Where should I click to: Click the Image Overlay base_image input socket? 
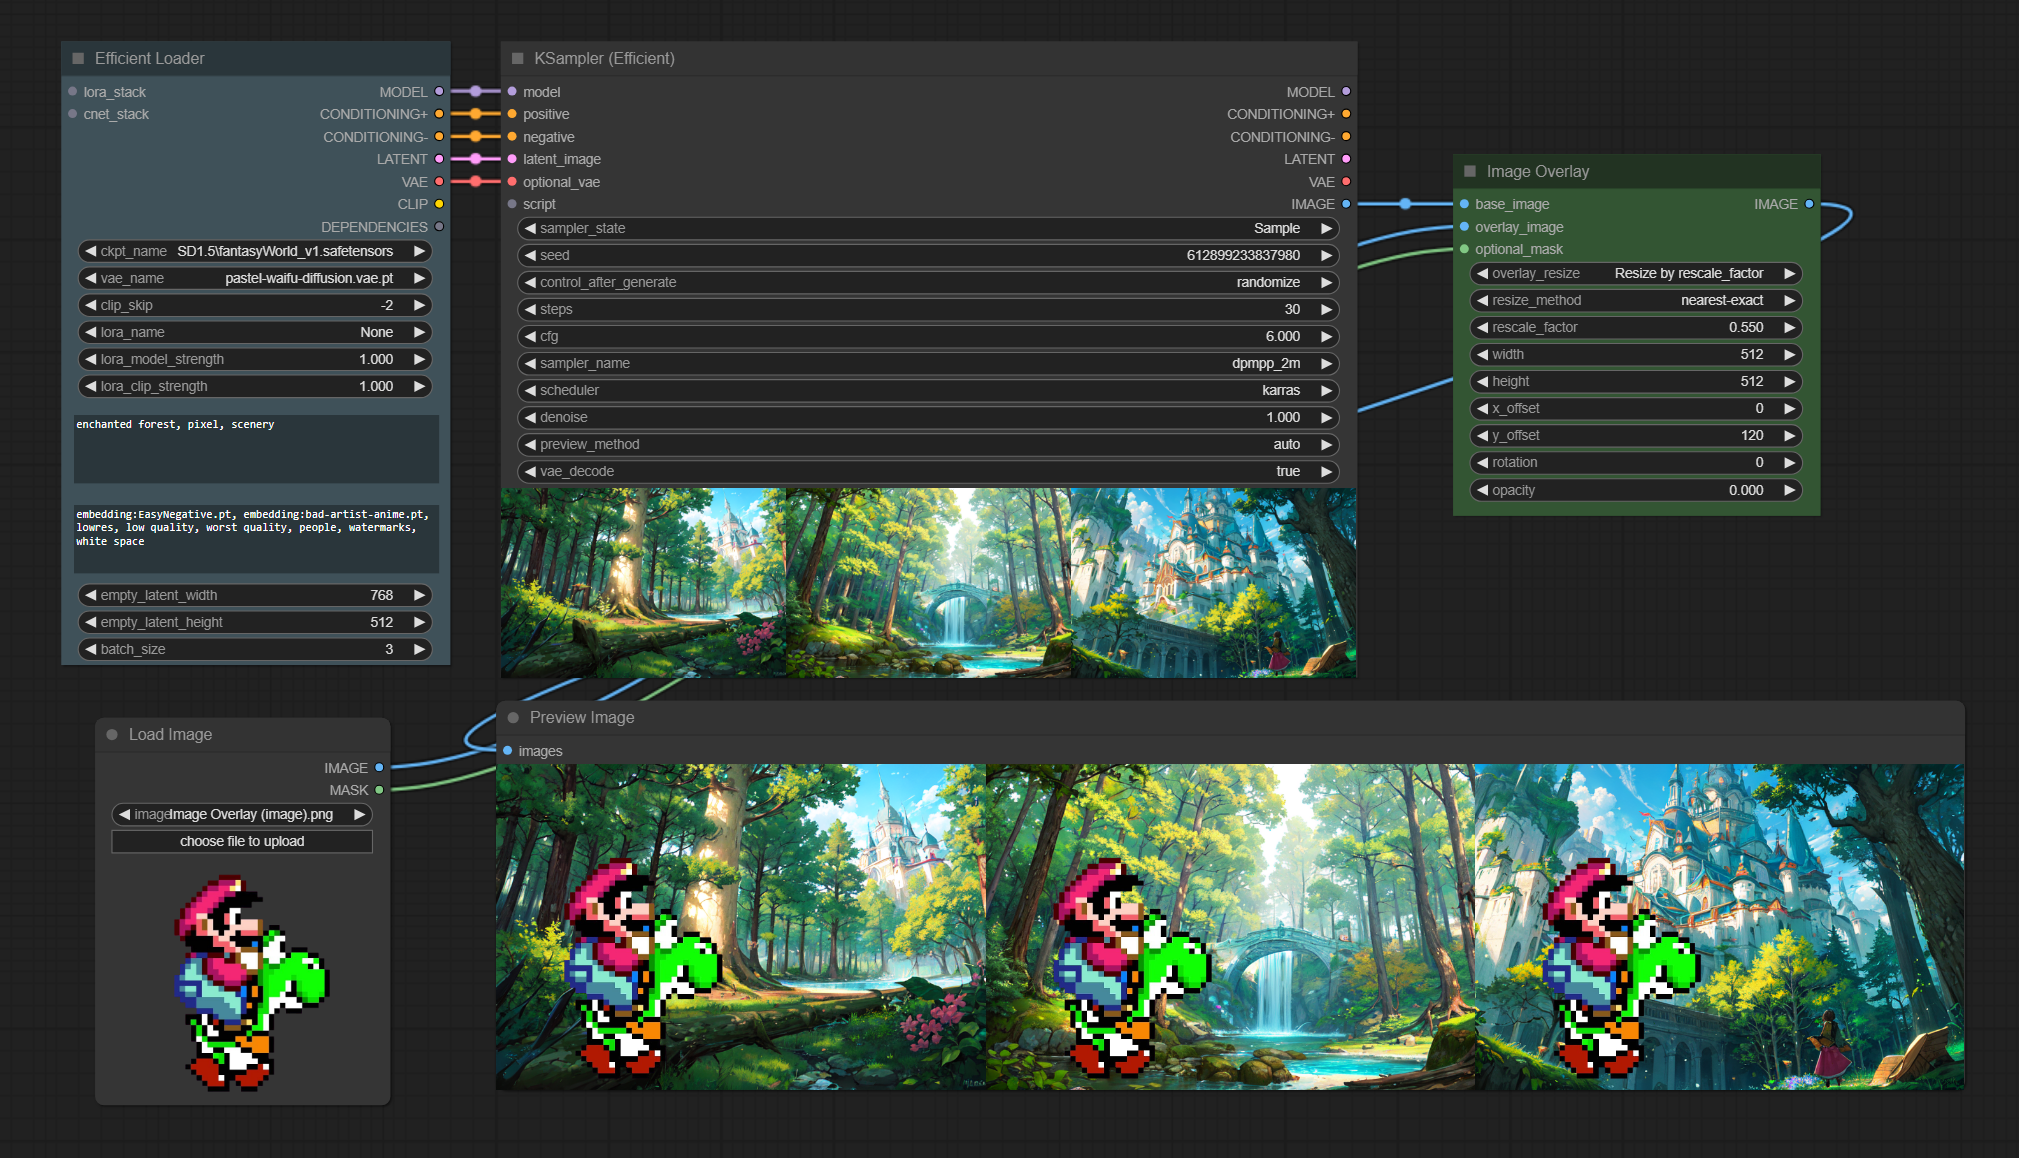pyautogui.click(x=1464, y=204)
